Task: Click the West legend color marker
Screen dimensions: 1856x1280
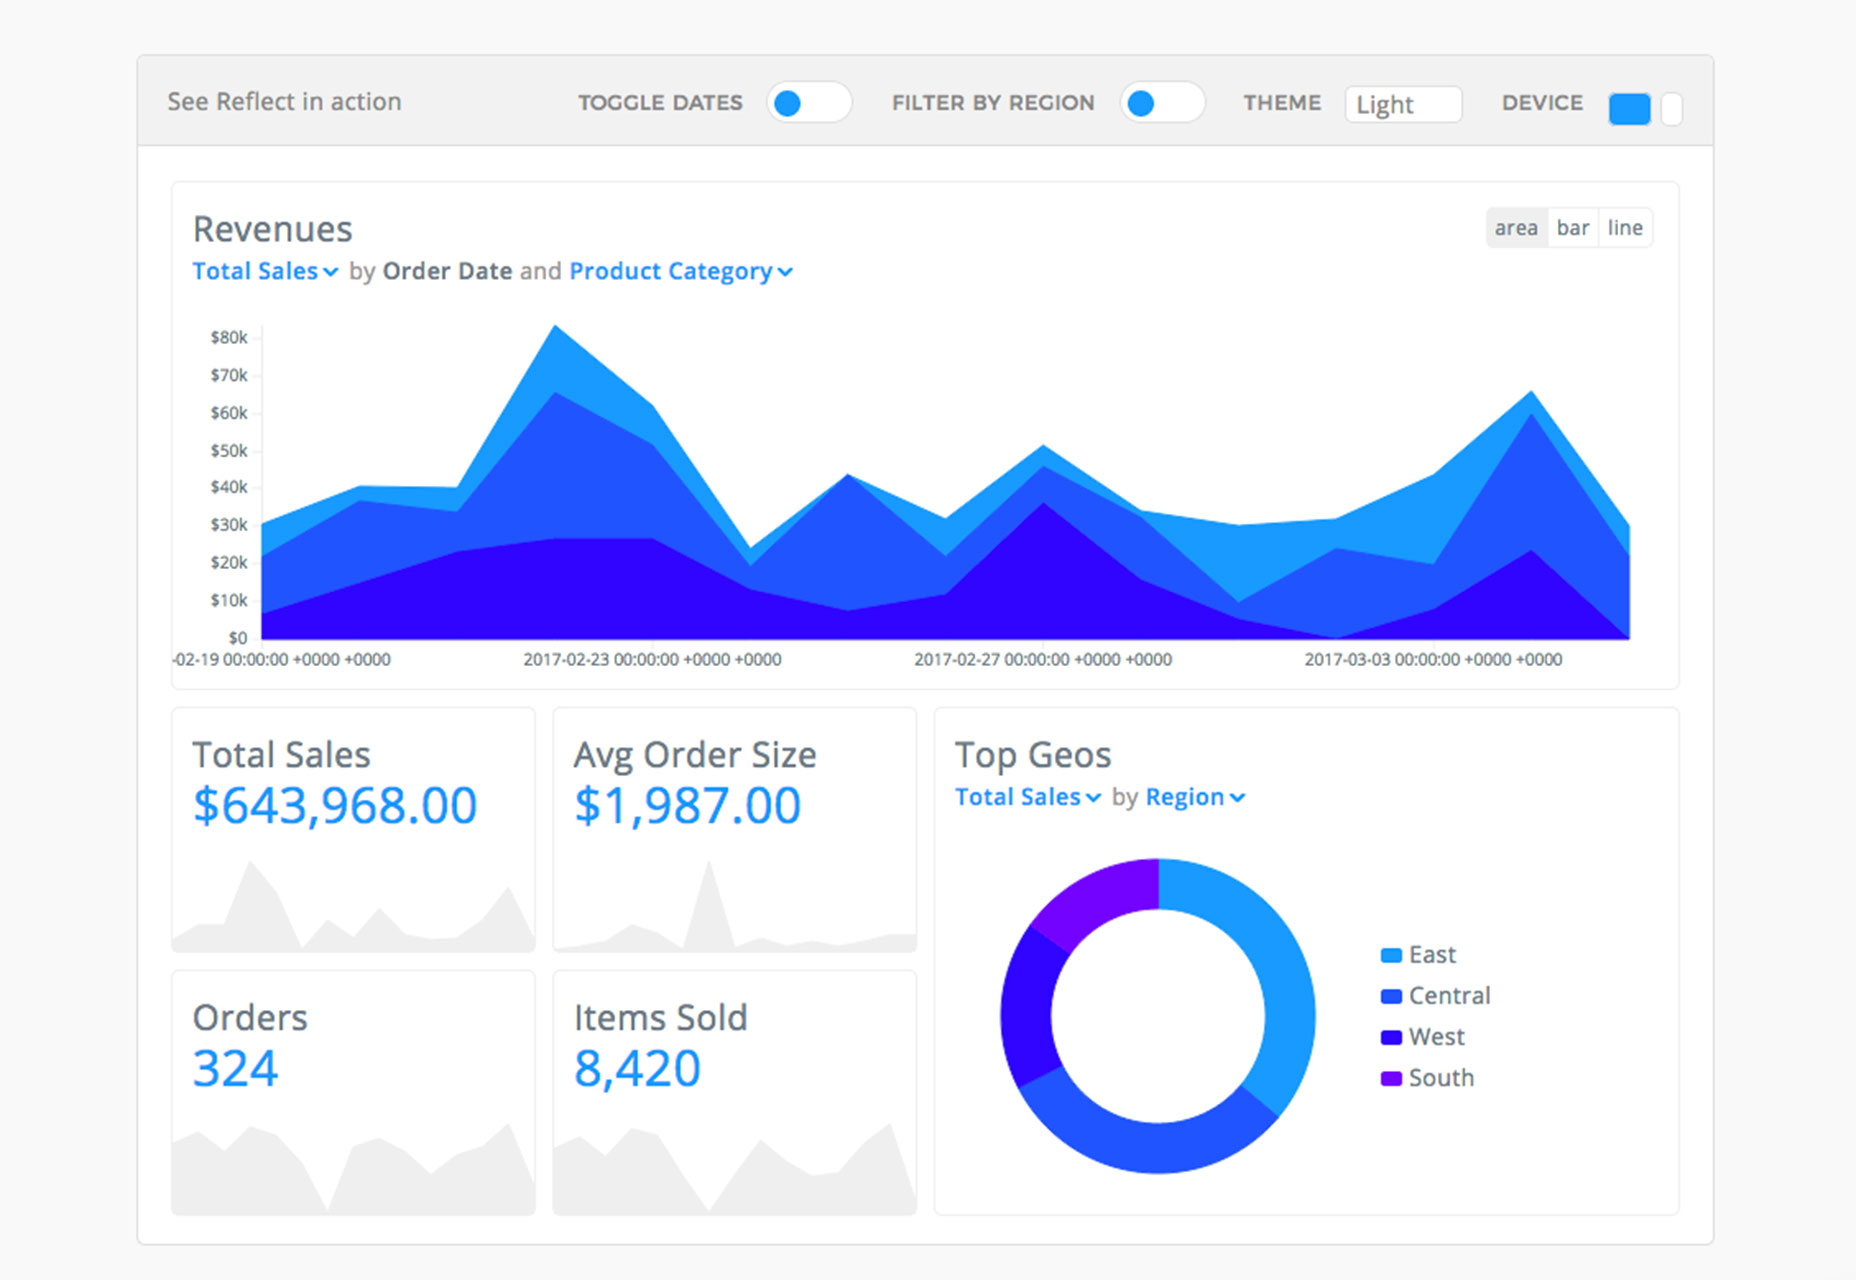Action: [x=1391, y=1037]
